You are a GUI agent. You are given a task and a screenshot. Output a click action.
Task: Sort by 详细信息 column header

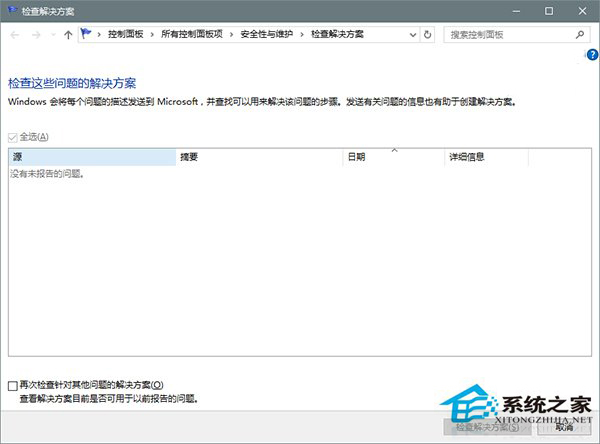(486, 157)
